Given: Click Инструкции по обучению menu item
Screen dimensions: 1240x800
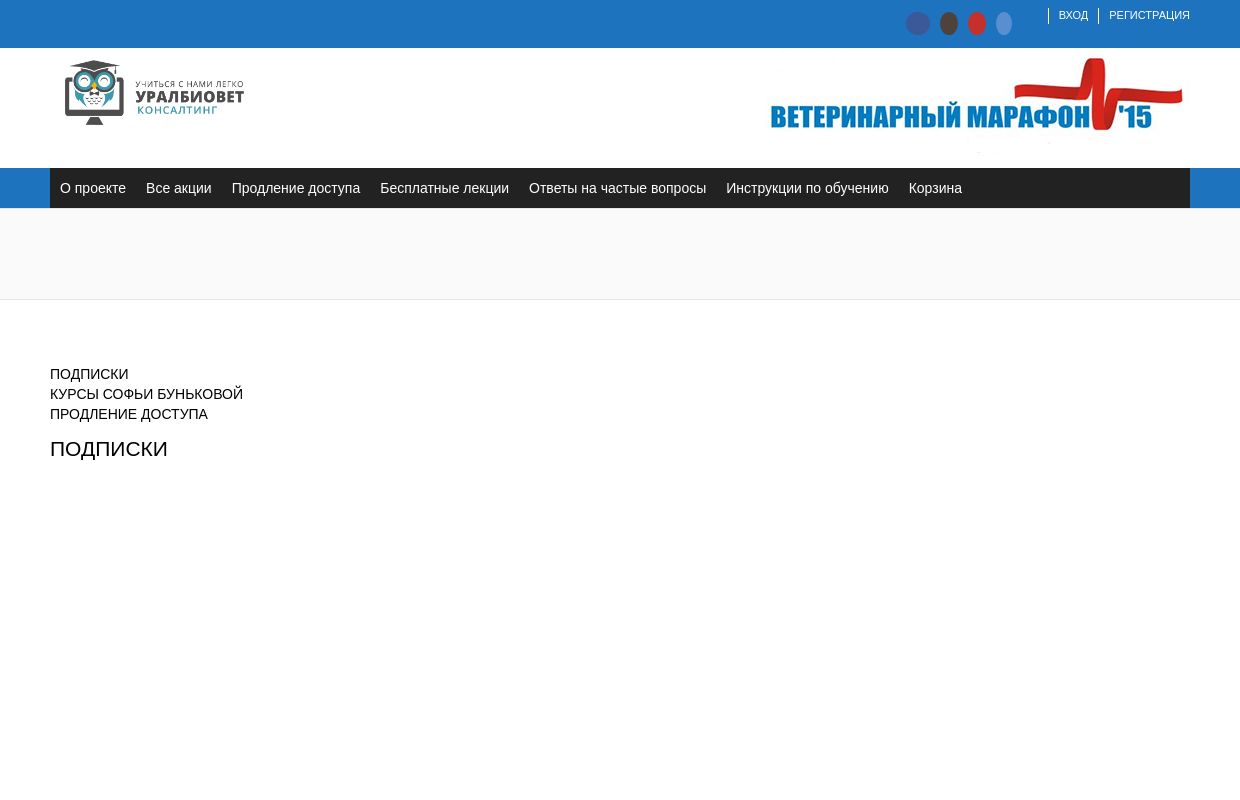Looking at the screenshot, I should pyautogui.click(x=807, y=188).
